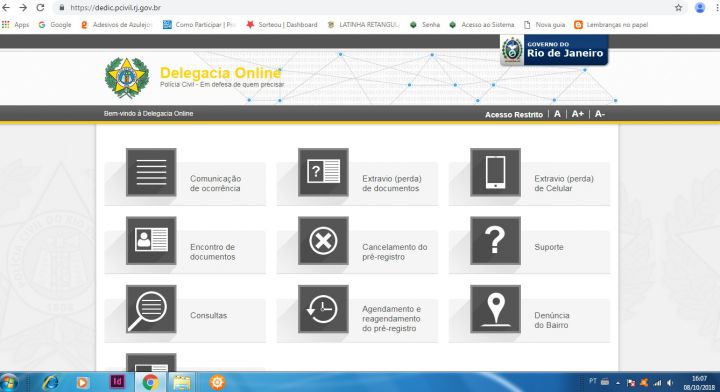Viewport: 720px width, 392px height.
Task: Open the Apps bookmarks shortcut
Action: pos(16,25)
